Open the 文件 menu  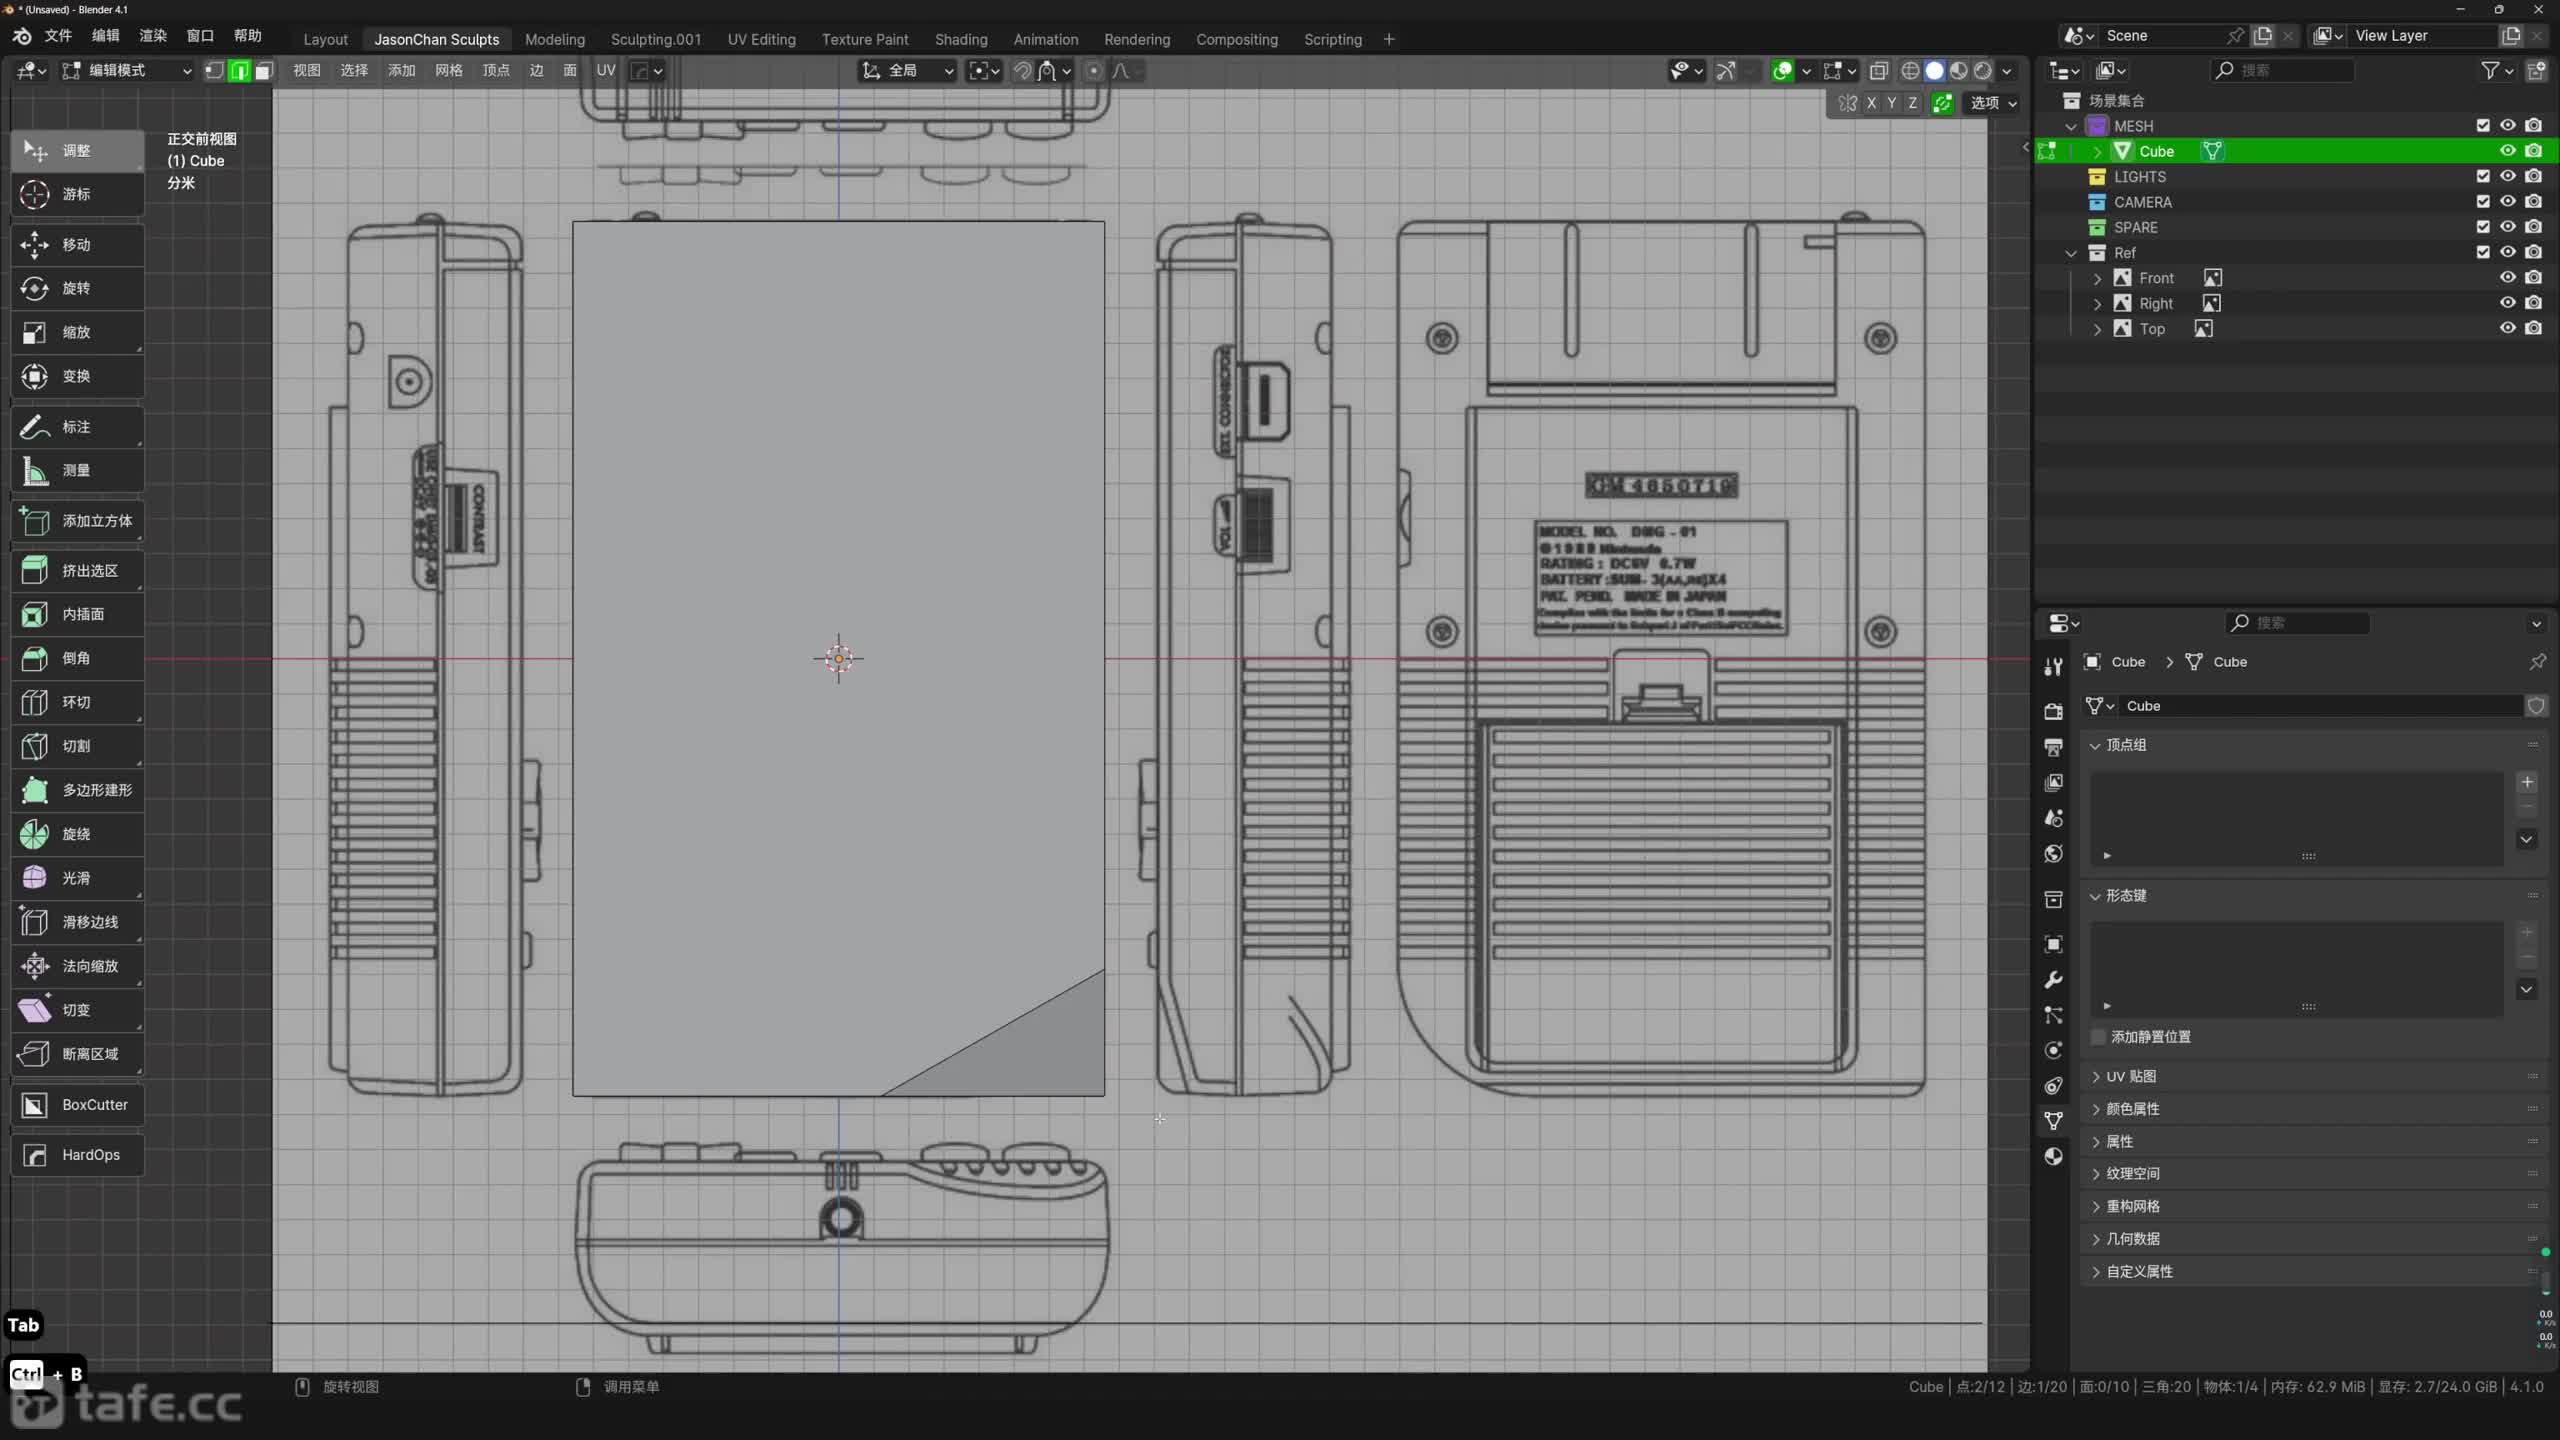pyautogui.click(x=58, y=36)
